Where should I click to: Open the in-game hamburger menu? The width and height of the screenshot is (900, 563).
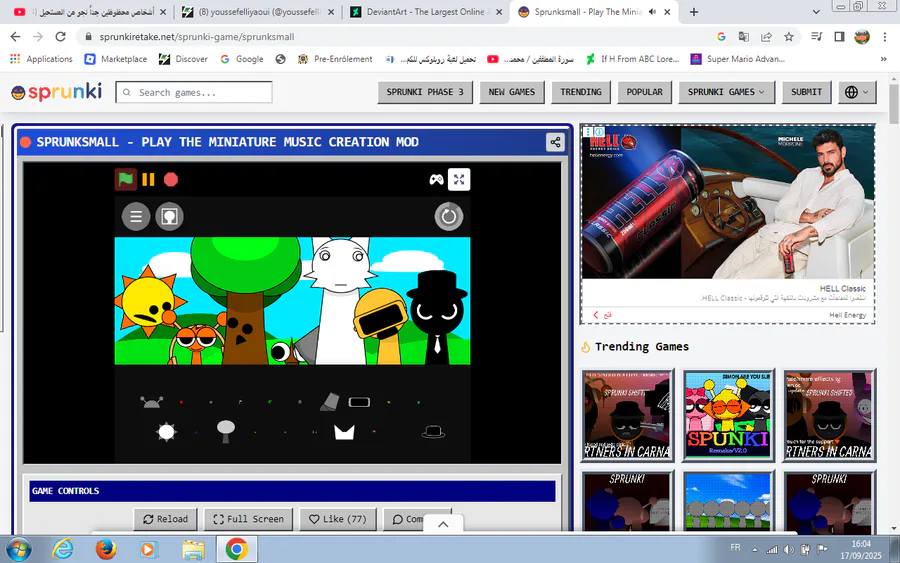point(136,216)
